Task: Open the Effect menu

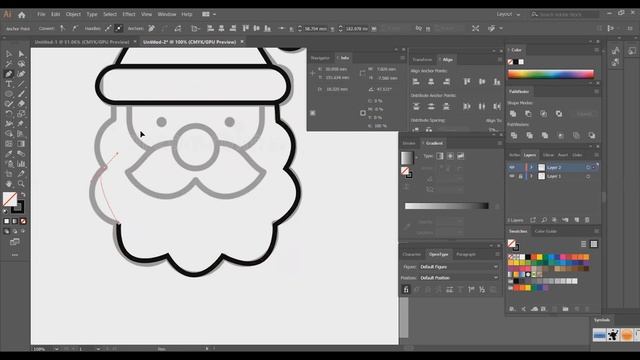Action: (129, 14)
